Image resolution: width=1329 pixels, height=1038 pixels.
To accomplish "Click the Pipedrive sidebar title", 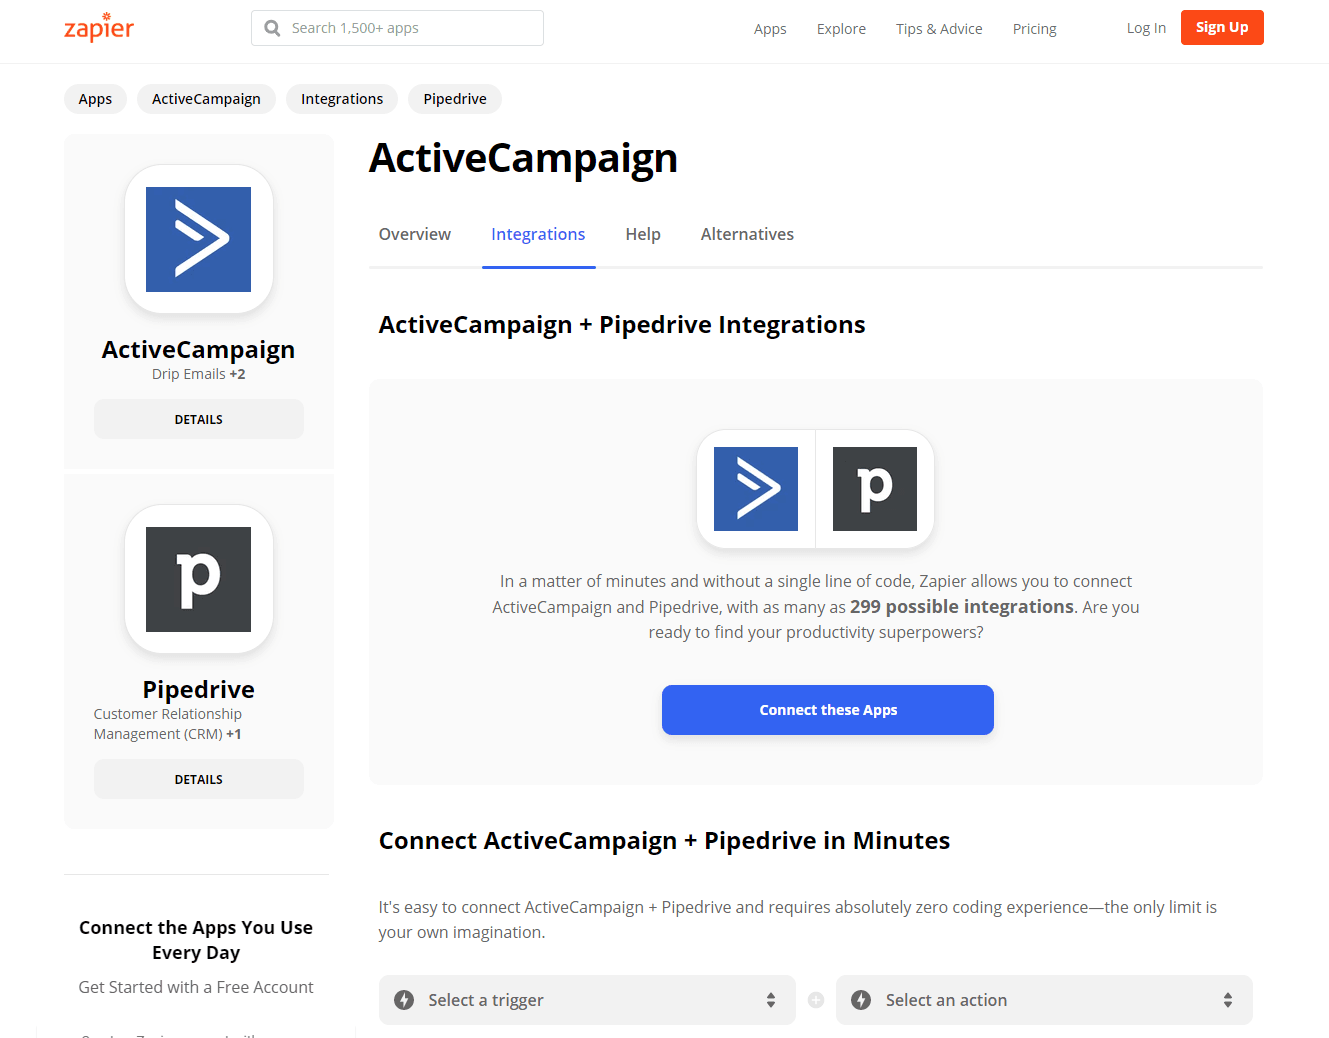I will [x=198, y=689].
